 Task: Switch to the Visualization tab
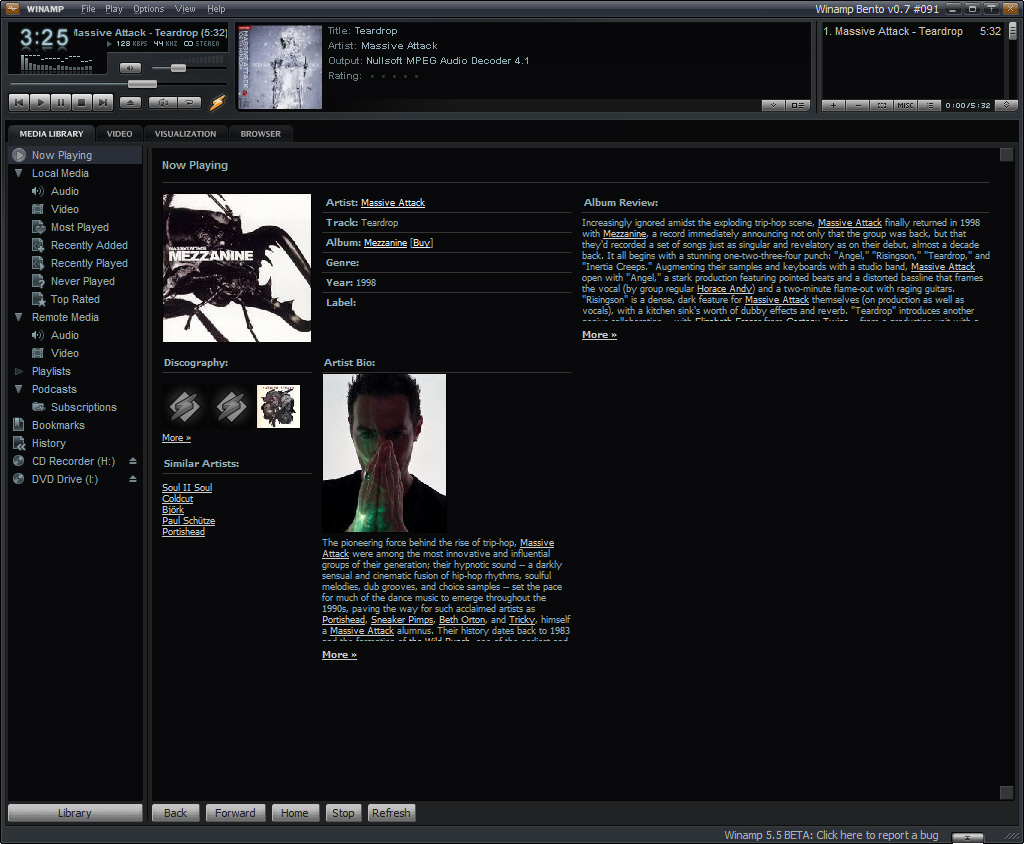click(x=185, y=134)
